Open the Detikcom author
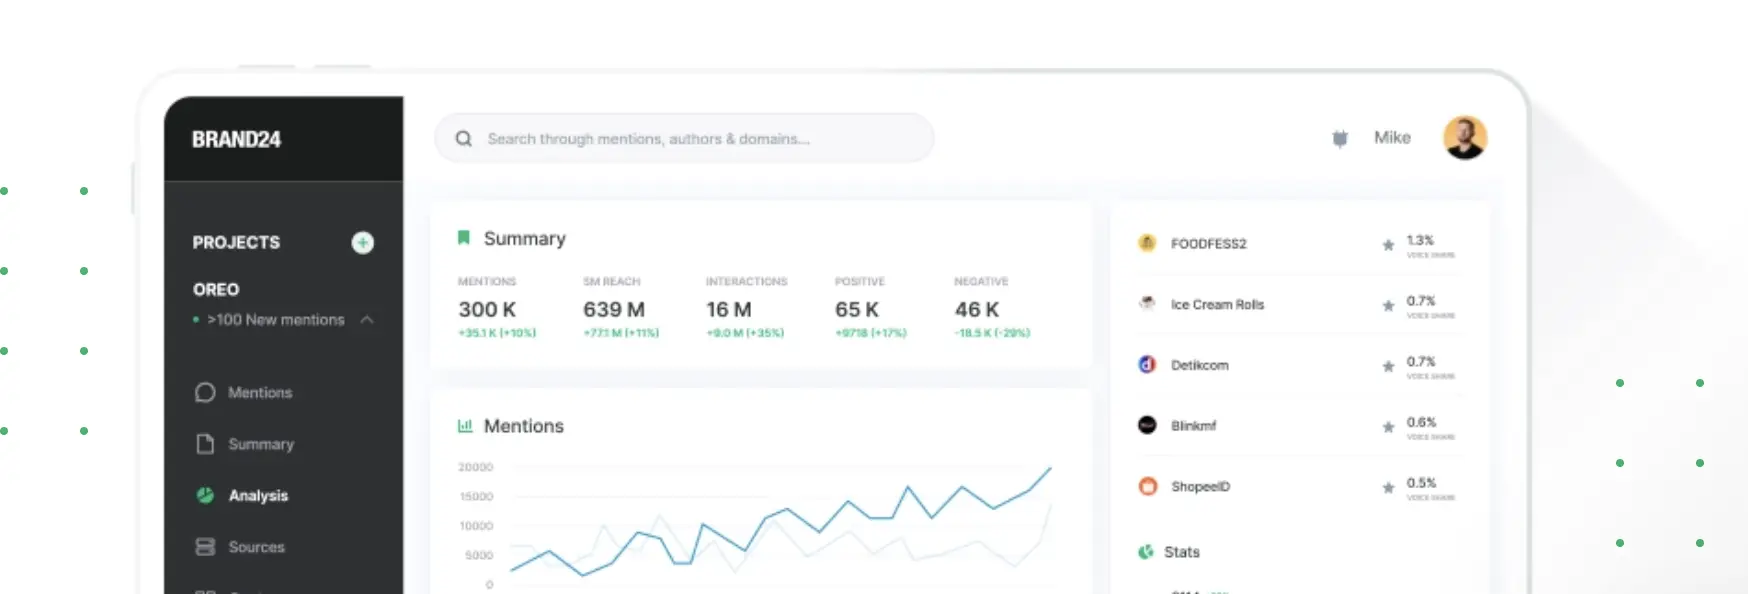 tap(1199, 366)
